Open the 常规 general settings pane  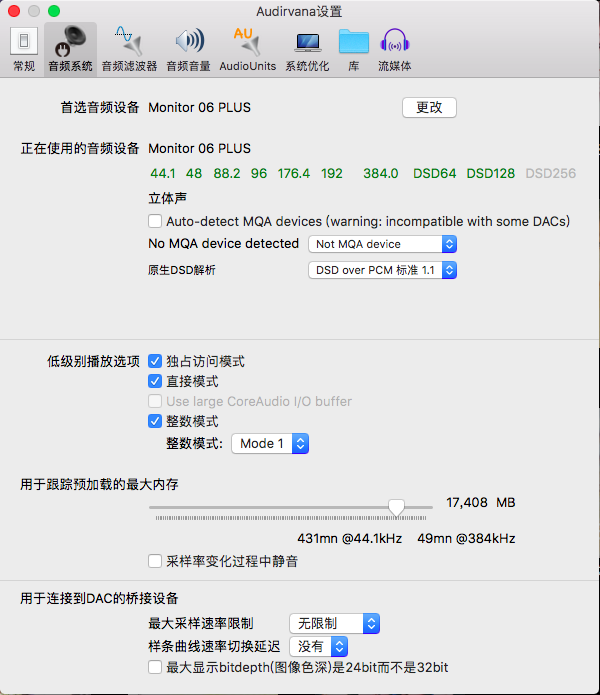[x=24, y=49]
